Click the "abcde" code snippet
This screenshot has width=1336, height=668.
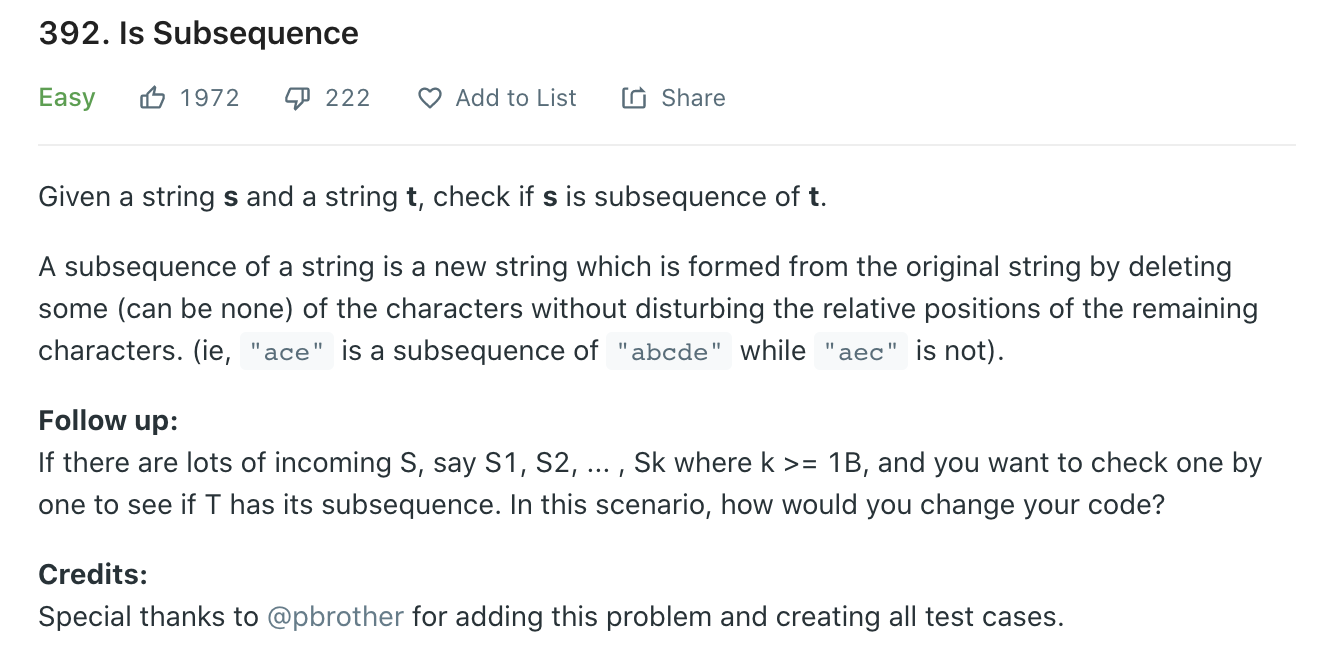(x=669, y=352)
